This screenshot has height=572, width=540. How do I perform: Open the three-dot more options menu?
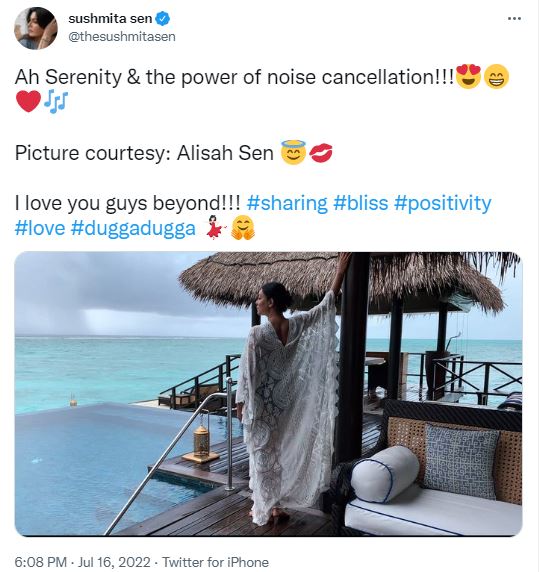click(x=514, y=18)
